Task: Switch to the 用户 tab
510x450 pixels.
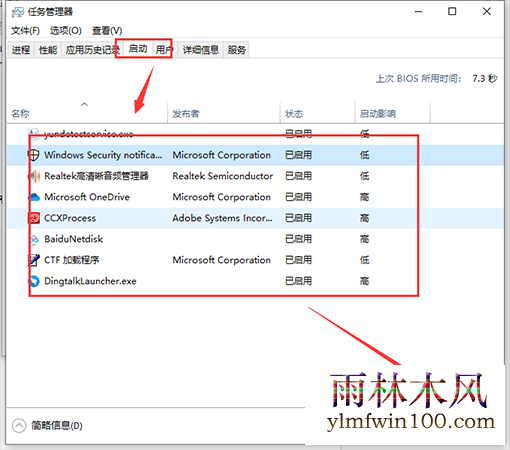Action: 164,50
